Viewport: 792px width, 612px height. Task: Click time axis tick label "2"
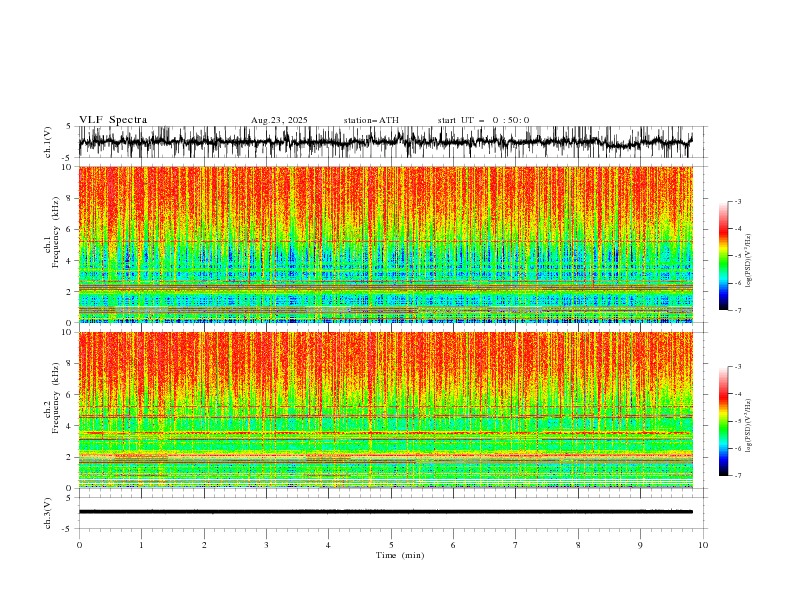click(204, 545)
